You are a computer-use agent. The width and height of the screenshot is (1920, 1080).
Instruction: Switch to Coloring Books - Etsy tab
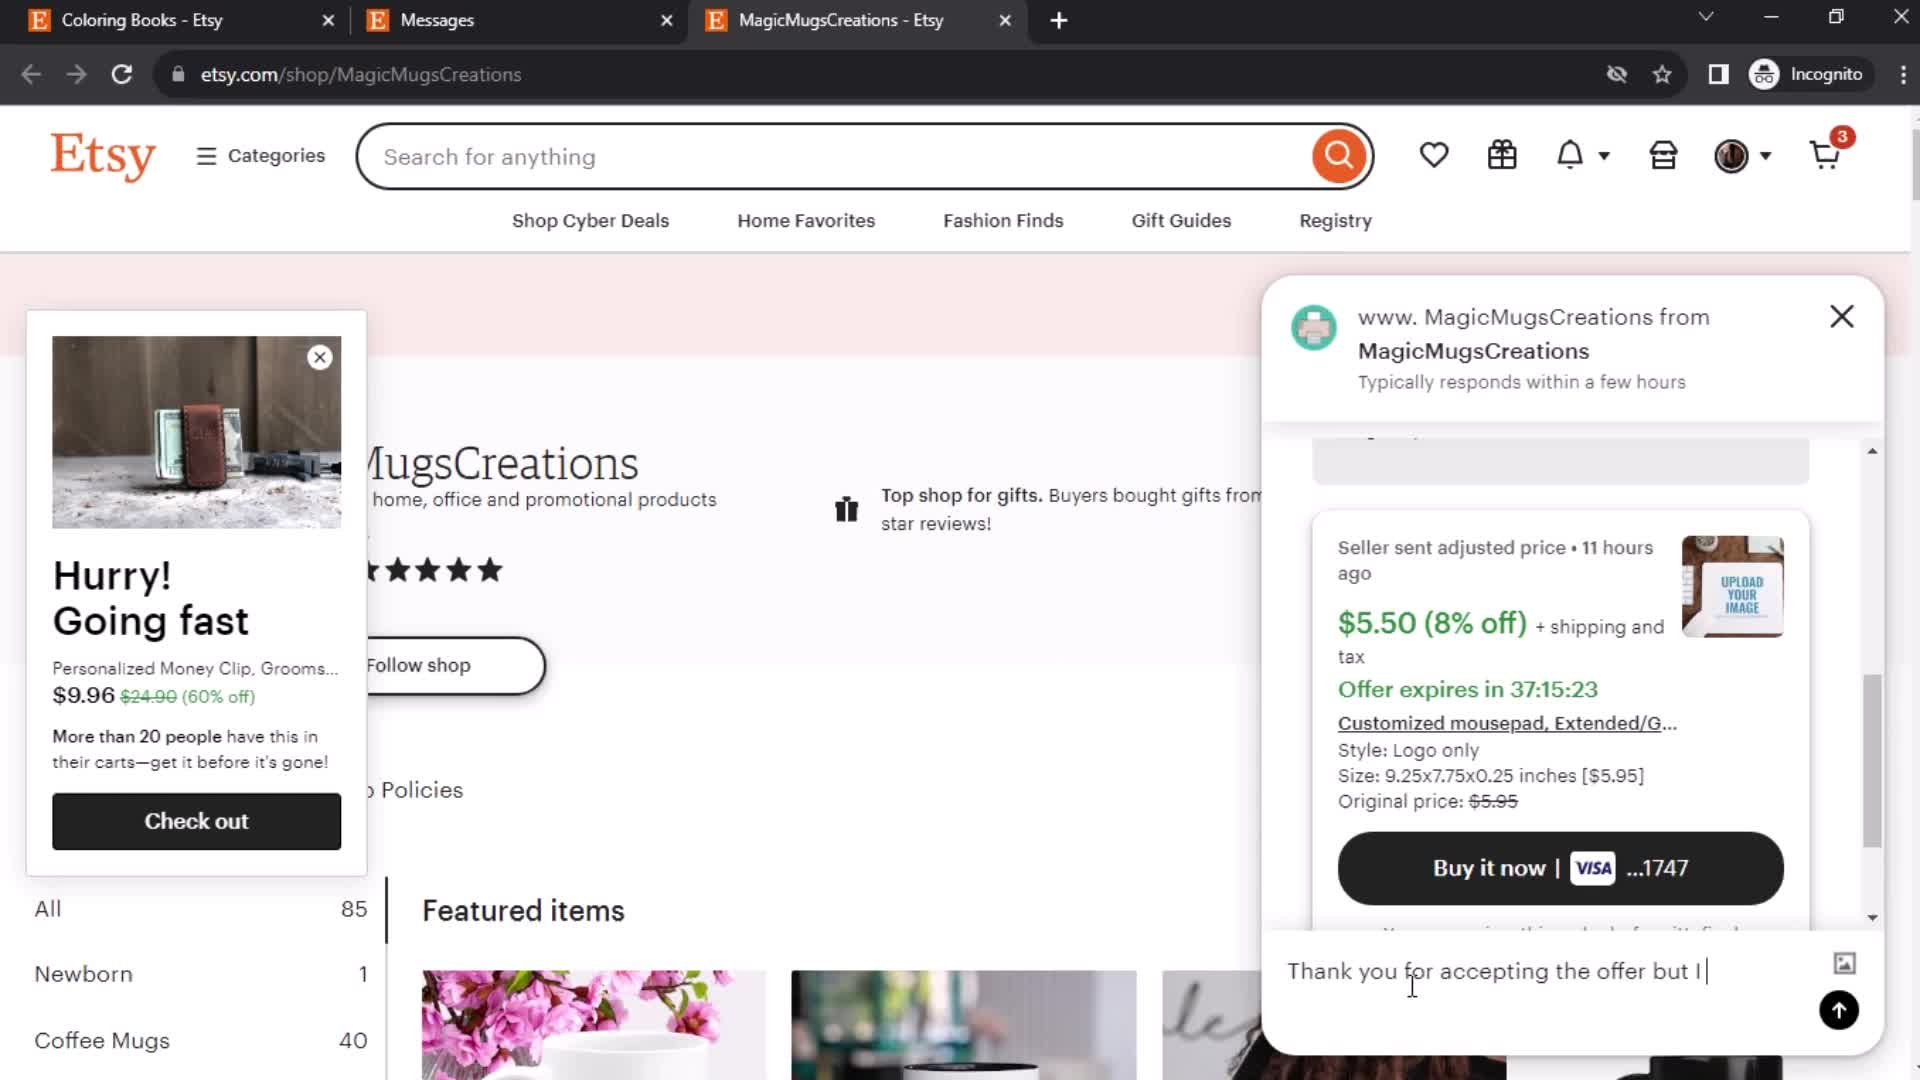coord(182,20)
